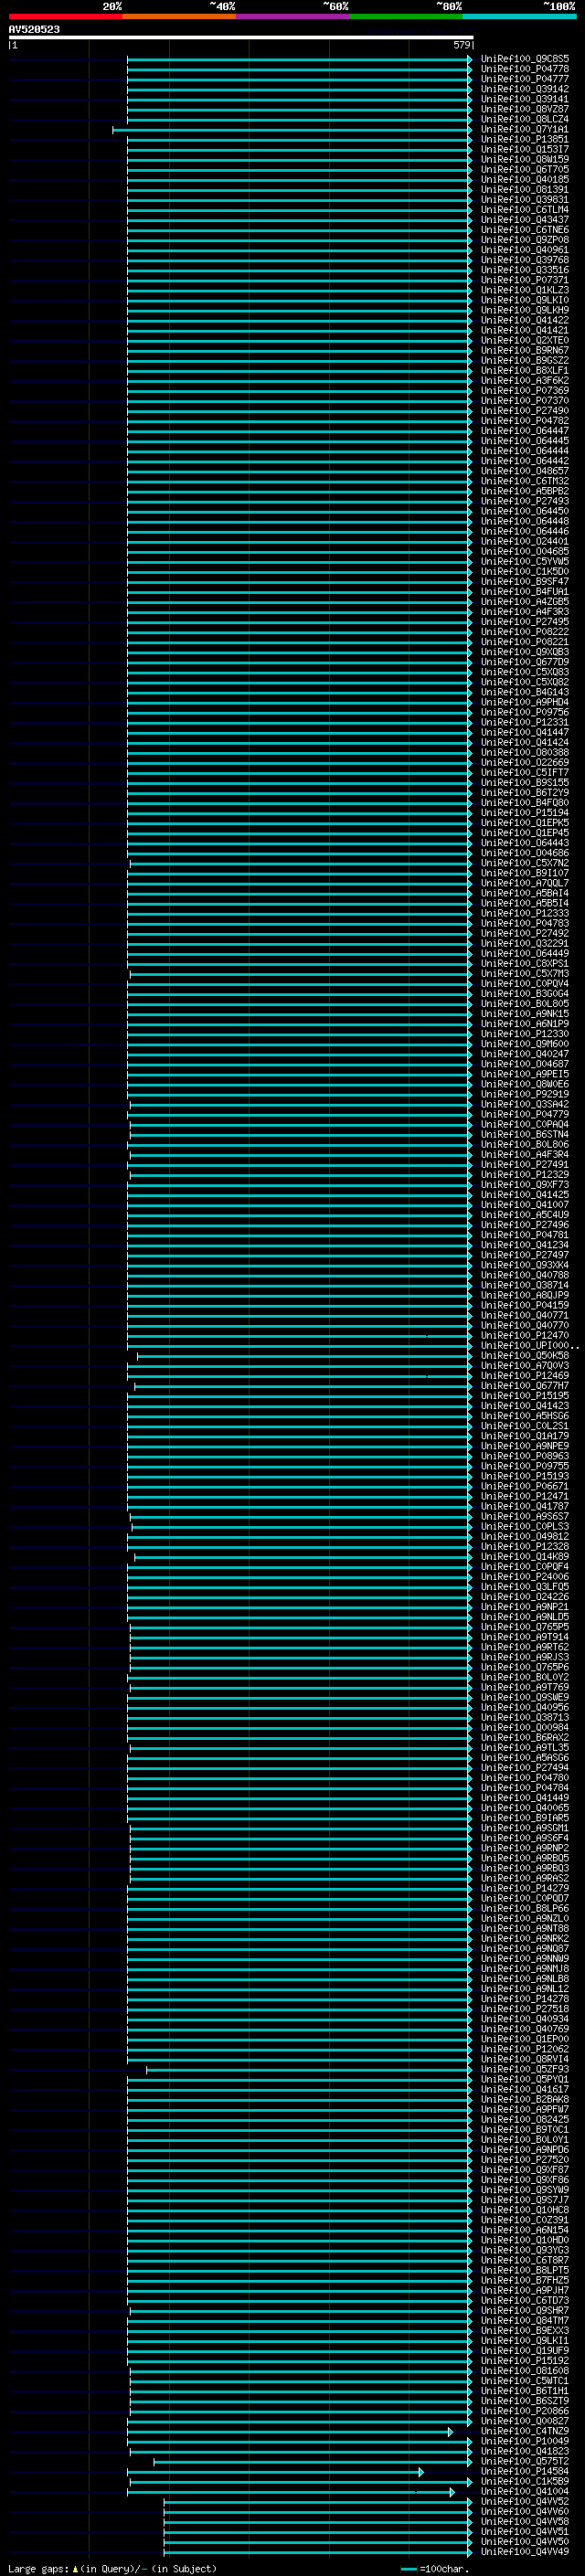Image resolution: width=585 pixels, height=2576 pixels.
Task: Select hit label UniRef100_Q14K89
Action: tap(524, 1556)
